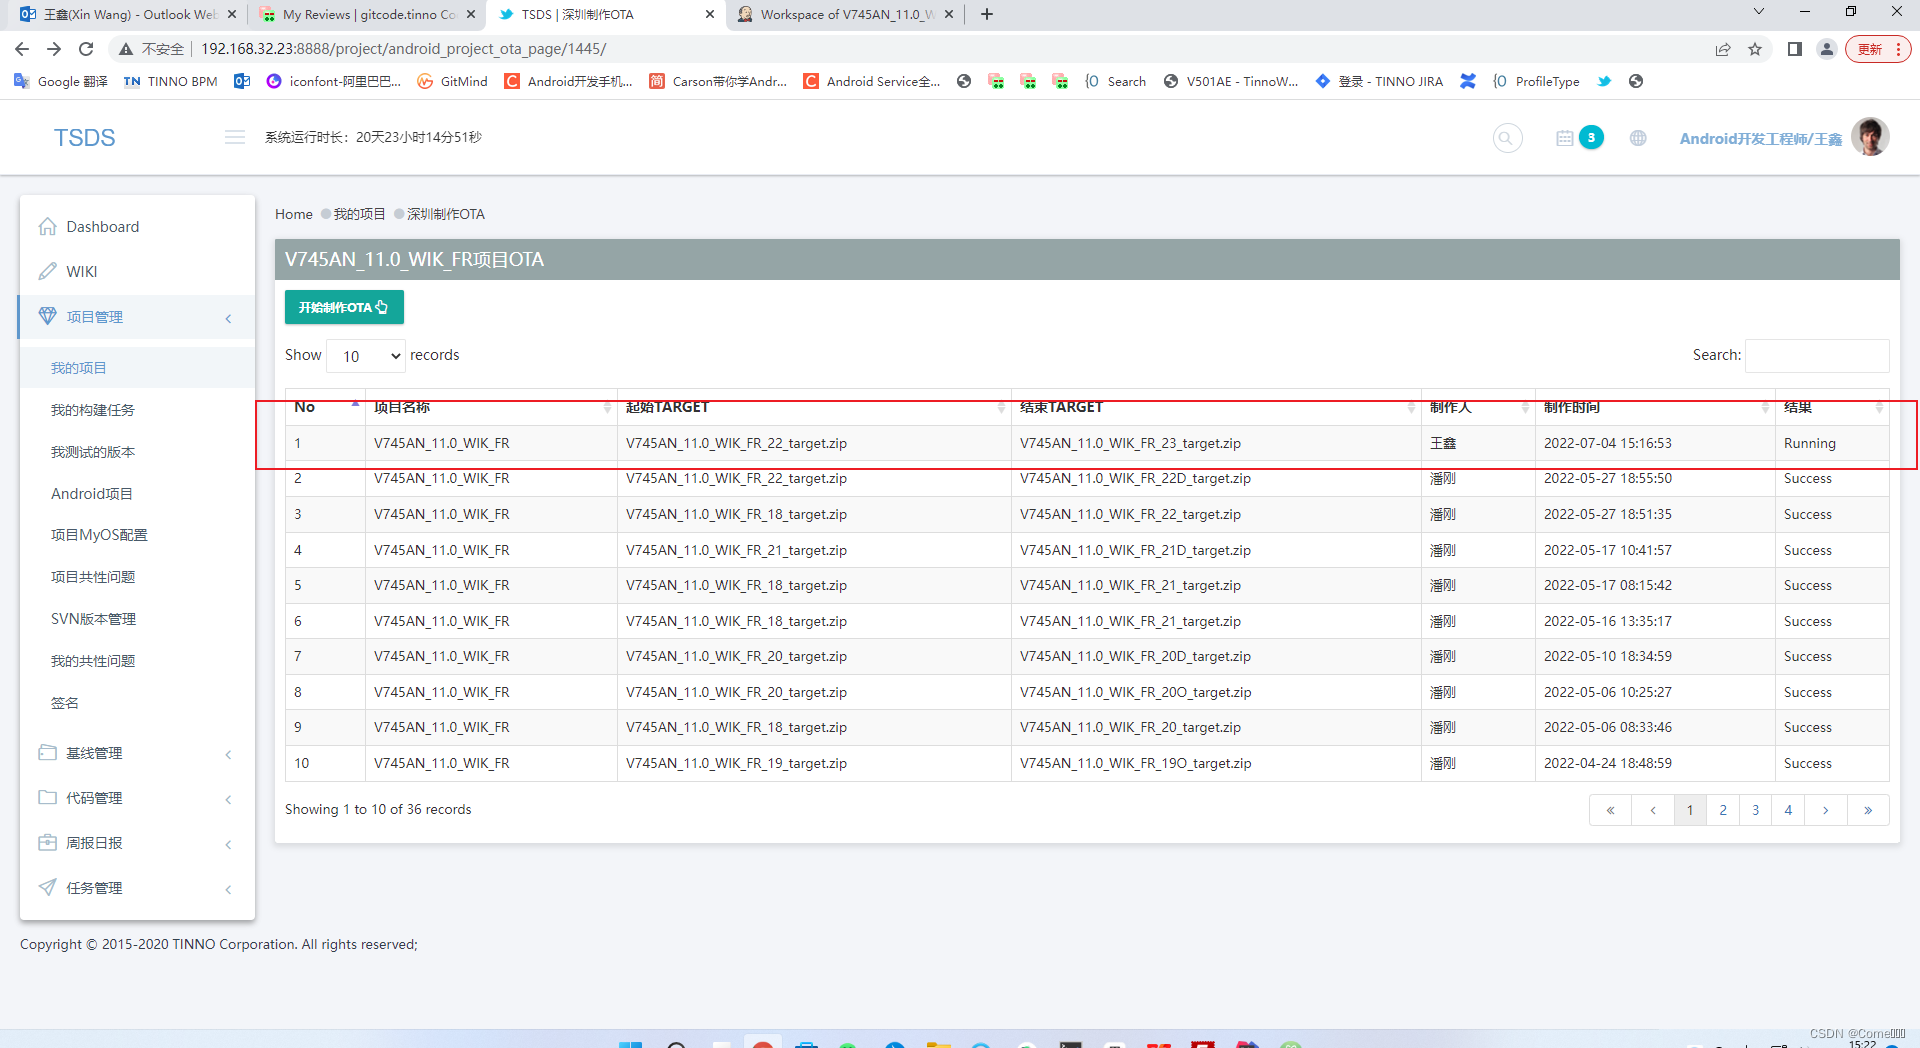Viewport: 1920px width, 1048px height.
Task: Collapse the 项目管理 sidebar section
Action: click(137, 317)
